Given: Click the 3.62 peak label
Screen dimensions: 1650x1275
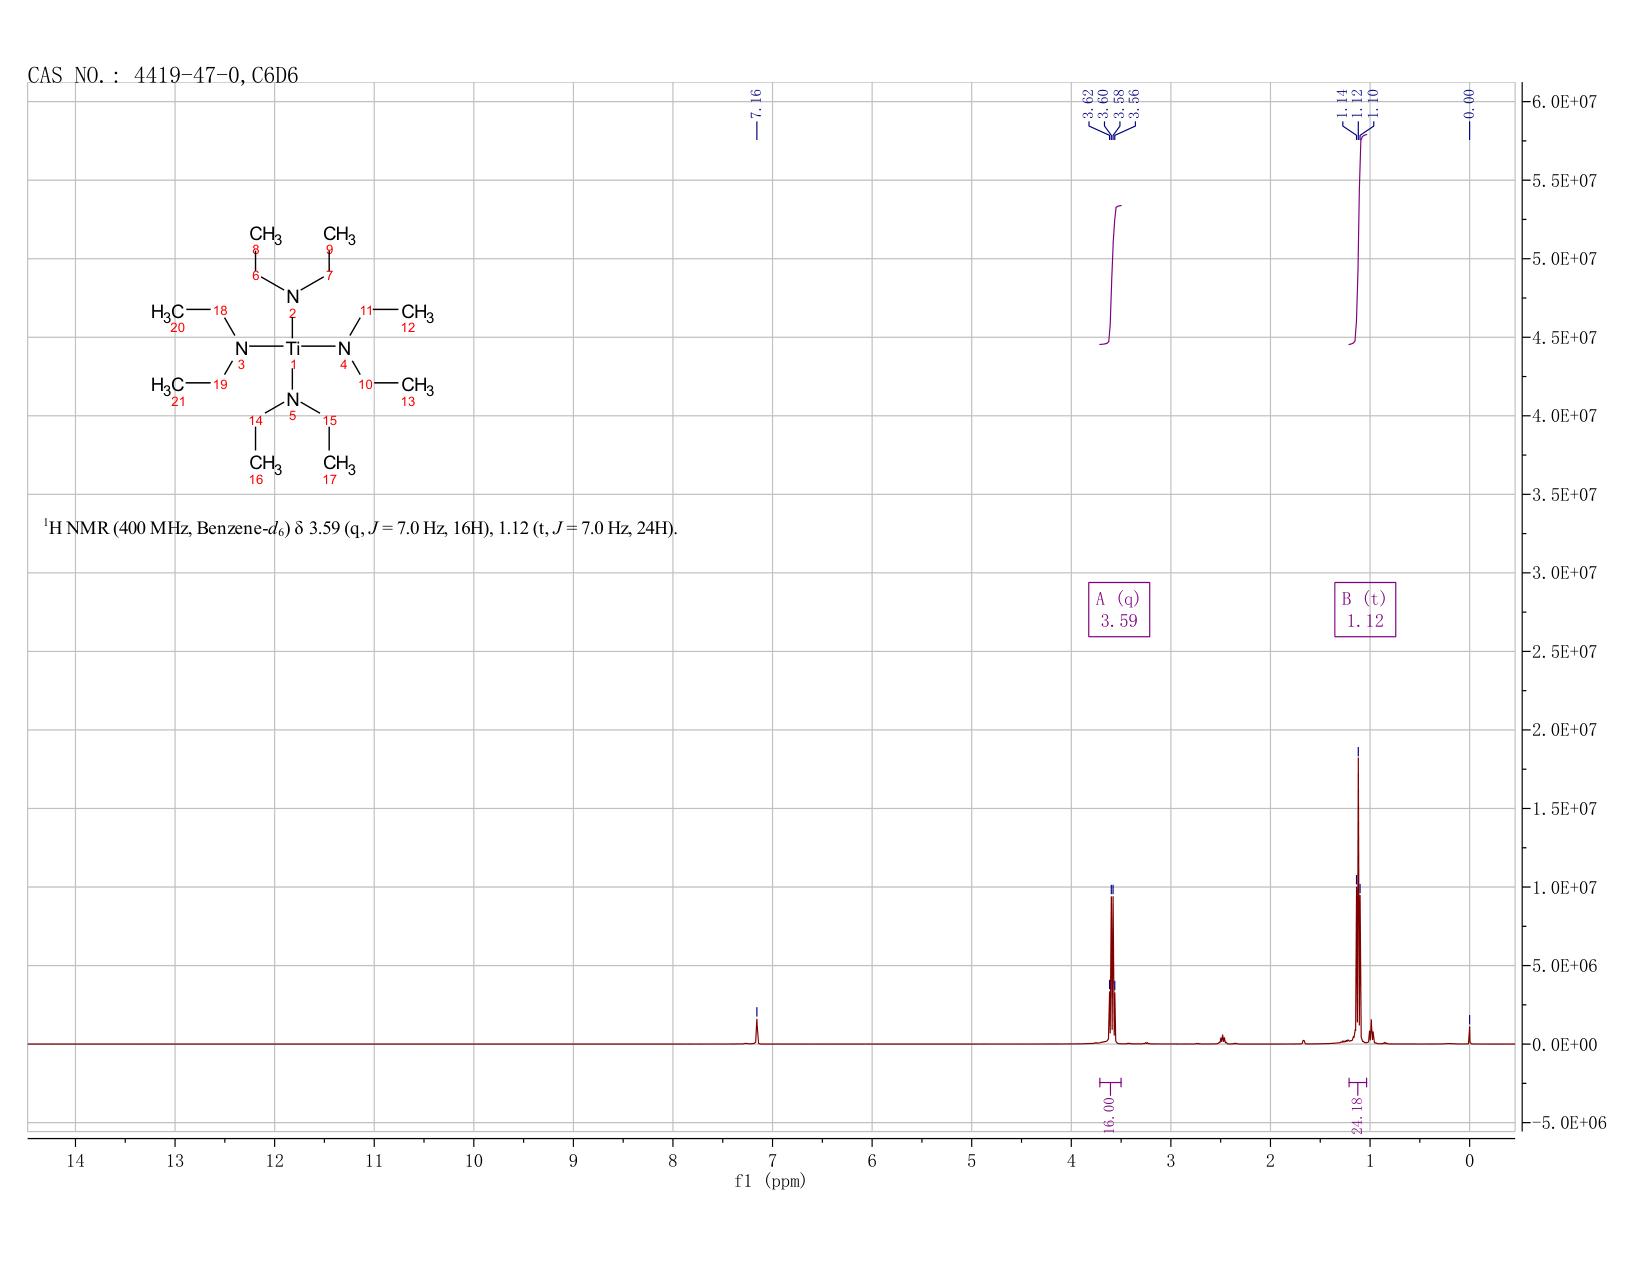Looking at the screenshot, I should click(1088, 104).
